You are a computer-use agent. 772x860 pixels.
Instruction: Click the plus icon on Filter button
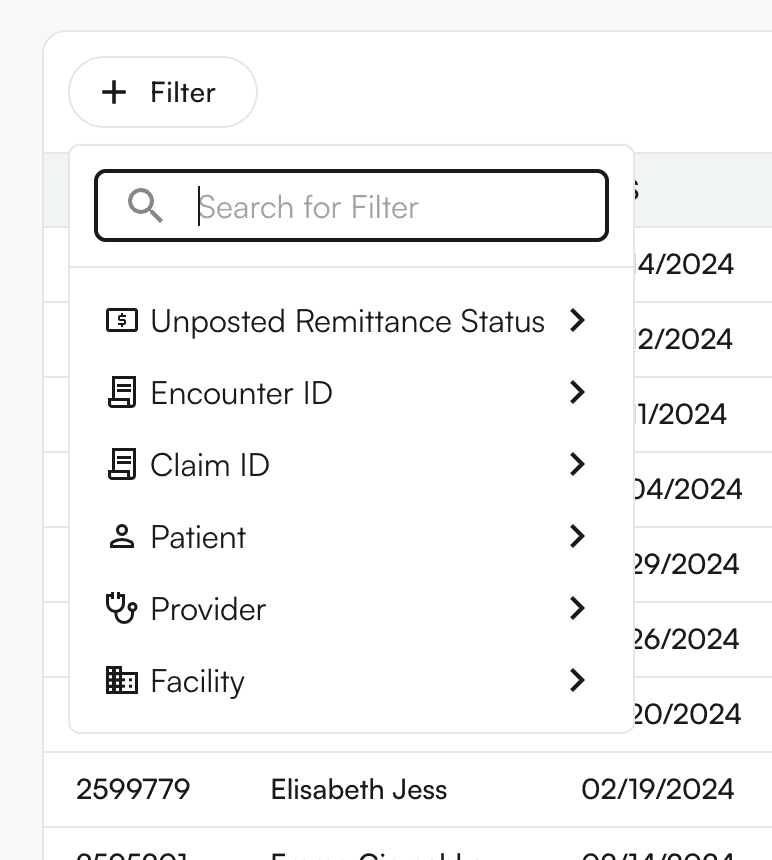pos(115,92)
